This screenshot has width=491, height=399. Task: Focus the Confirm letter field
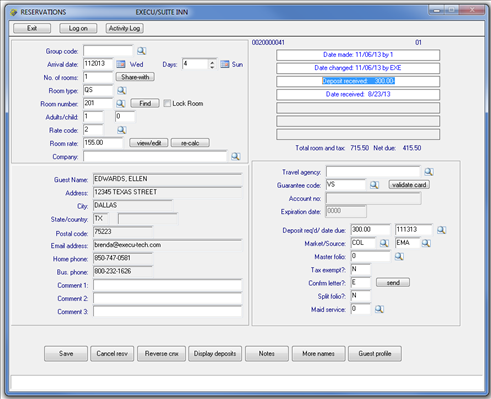coord(361,283)
